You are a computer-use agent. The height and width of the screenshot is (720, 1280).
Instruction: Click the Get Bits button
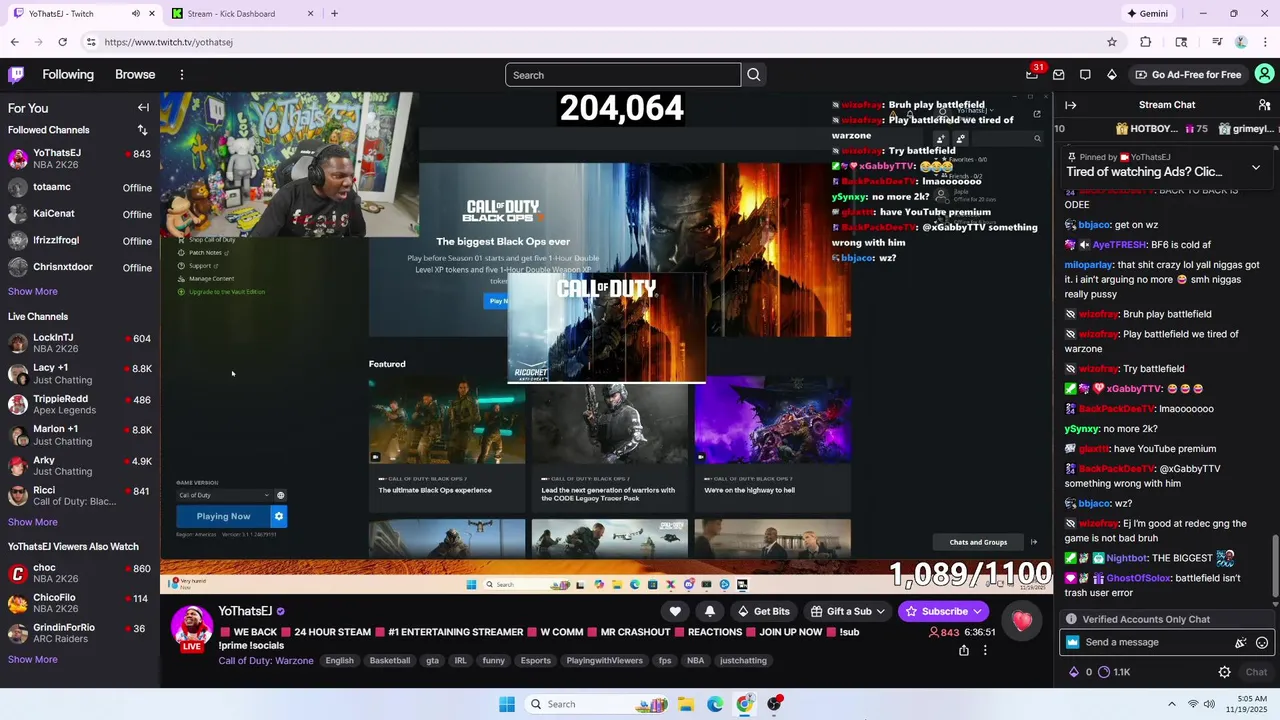pos(763,611)
